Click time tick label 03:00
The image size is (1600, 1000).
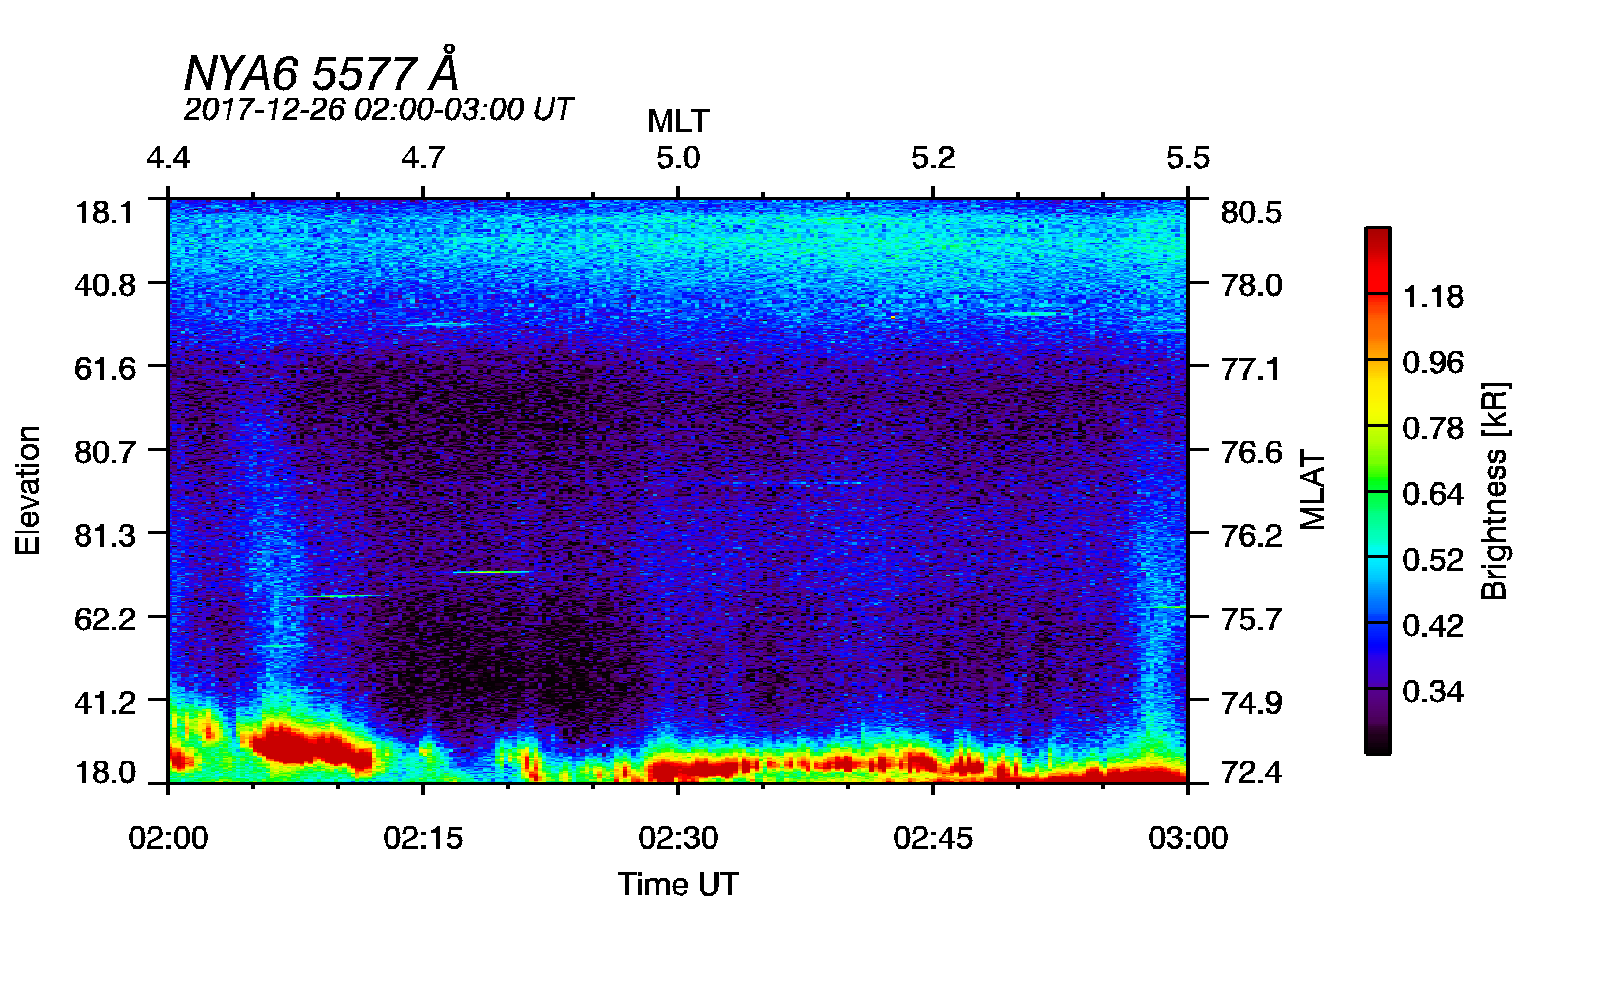(x=1188, y=837)
